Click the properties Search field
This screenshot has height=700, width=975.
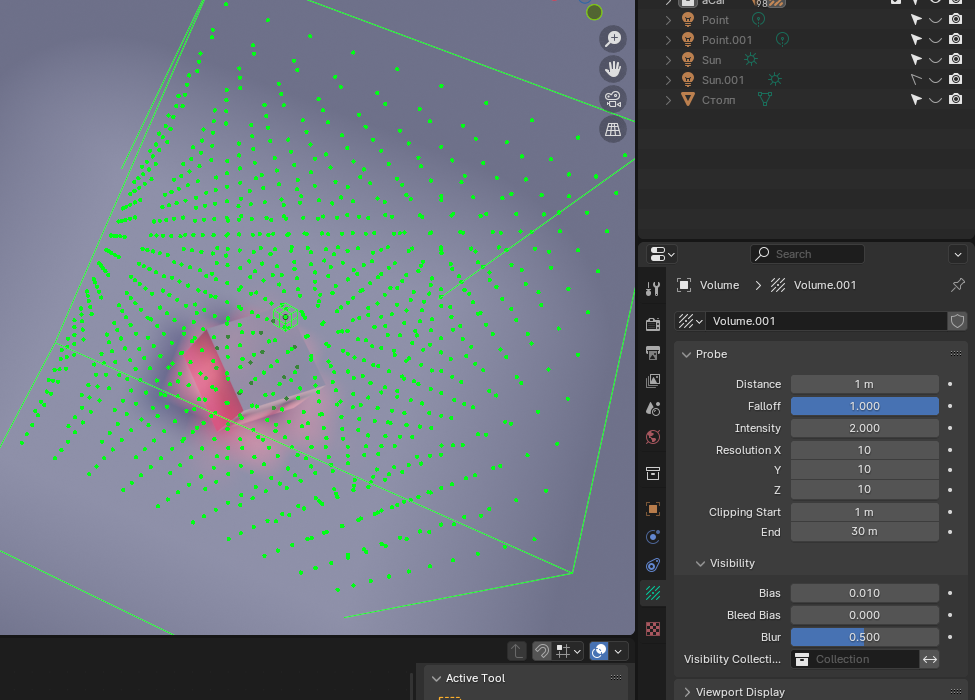click(807, 254)
